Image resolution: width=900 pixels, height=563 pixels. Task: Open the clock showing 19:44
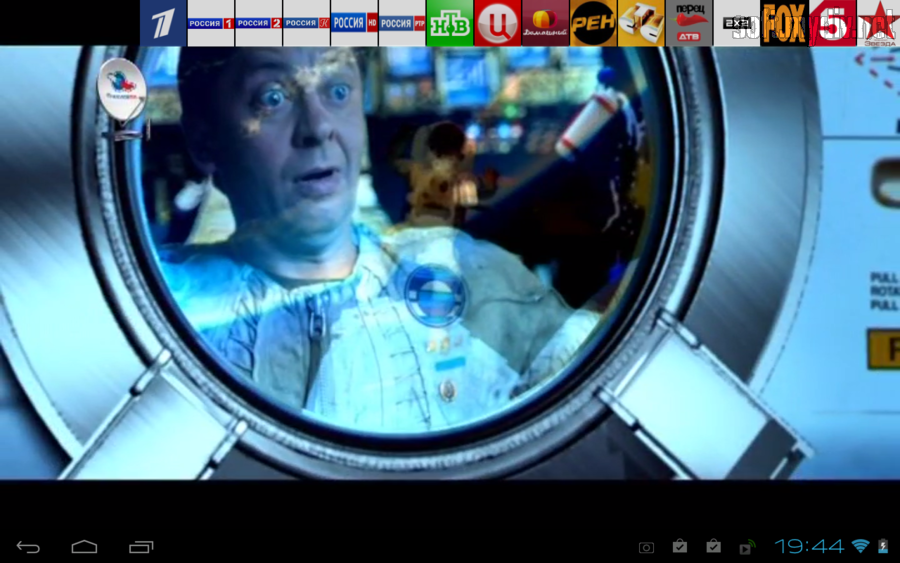pos(809,546)
